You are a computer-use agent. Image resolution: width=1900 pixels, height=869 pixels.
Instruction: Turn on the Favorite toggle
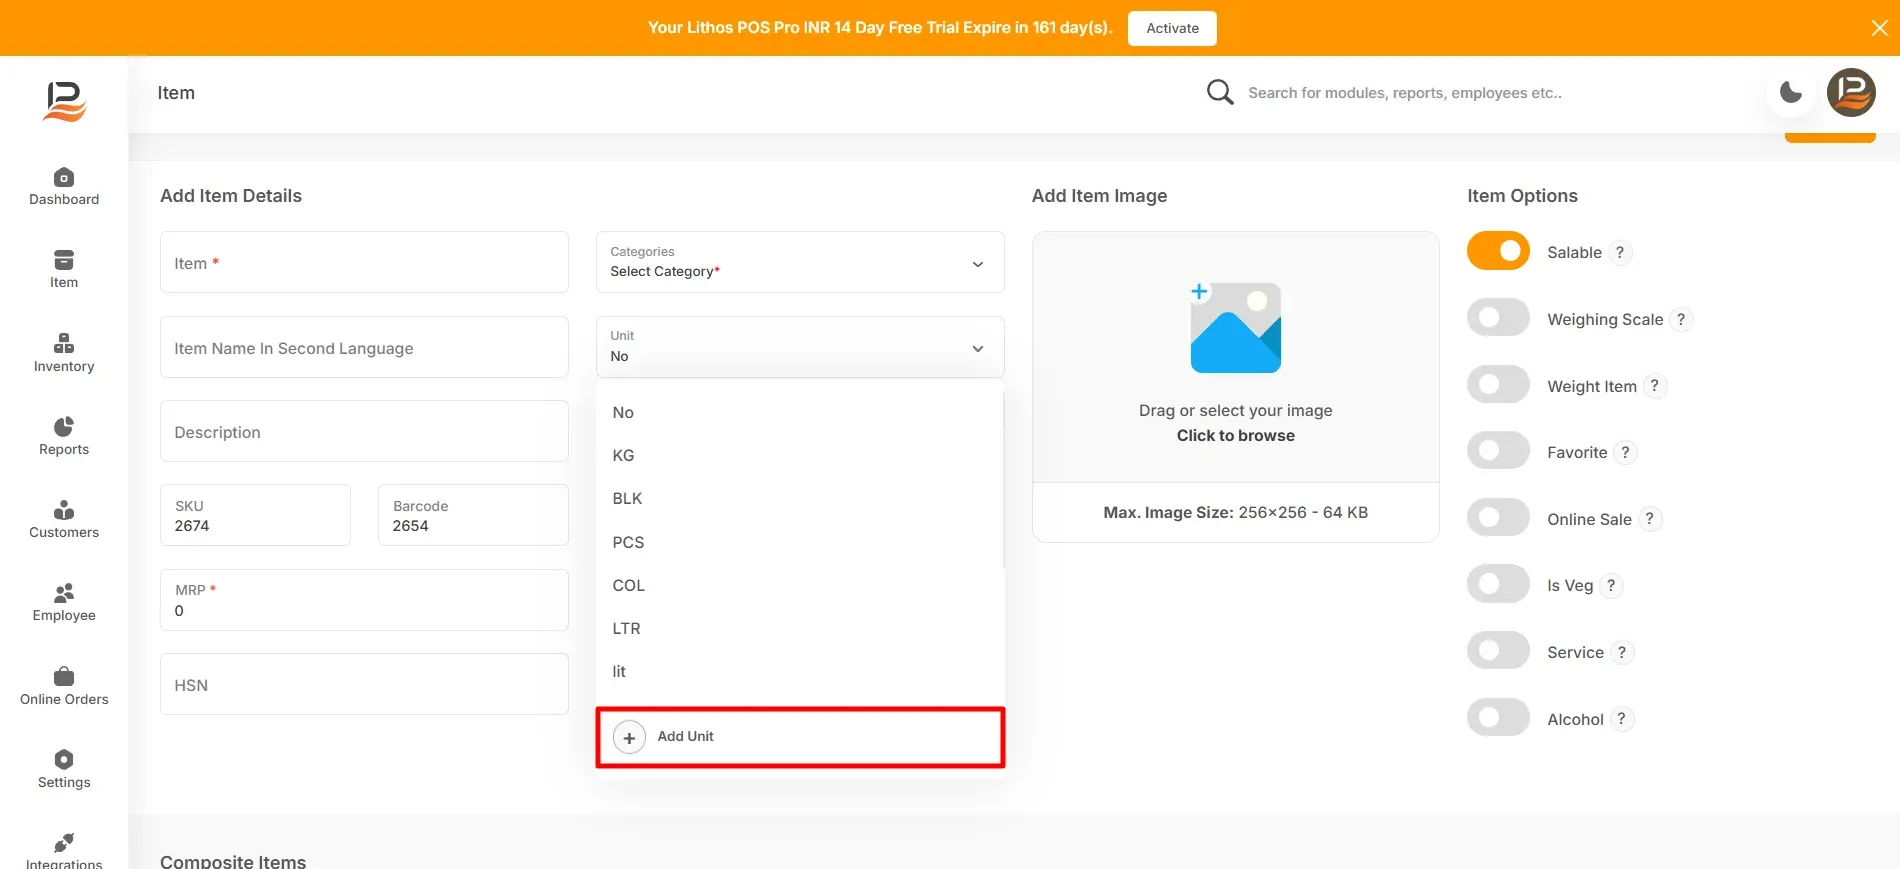point(1498,451)
